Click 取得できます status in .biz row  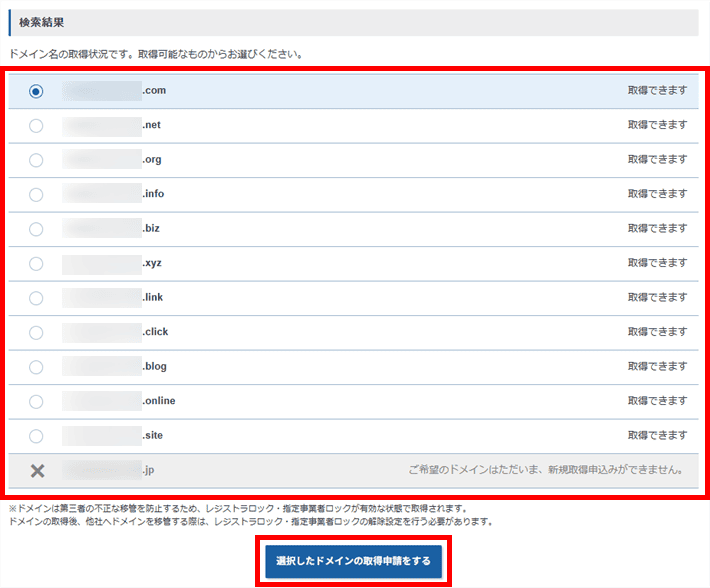(x=657, y=229)
